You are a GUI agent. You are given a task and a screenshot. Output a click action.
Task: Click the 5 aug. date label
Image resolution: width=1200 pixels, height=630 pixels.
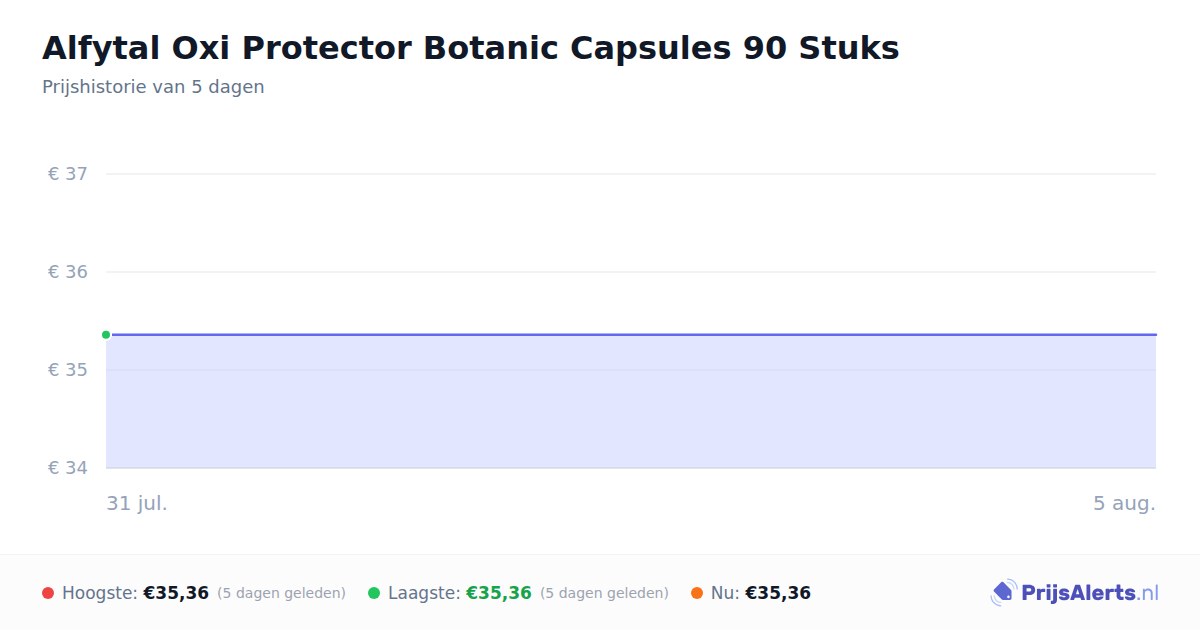click(x=1124, y=503)
